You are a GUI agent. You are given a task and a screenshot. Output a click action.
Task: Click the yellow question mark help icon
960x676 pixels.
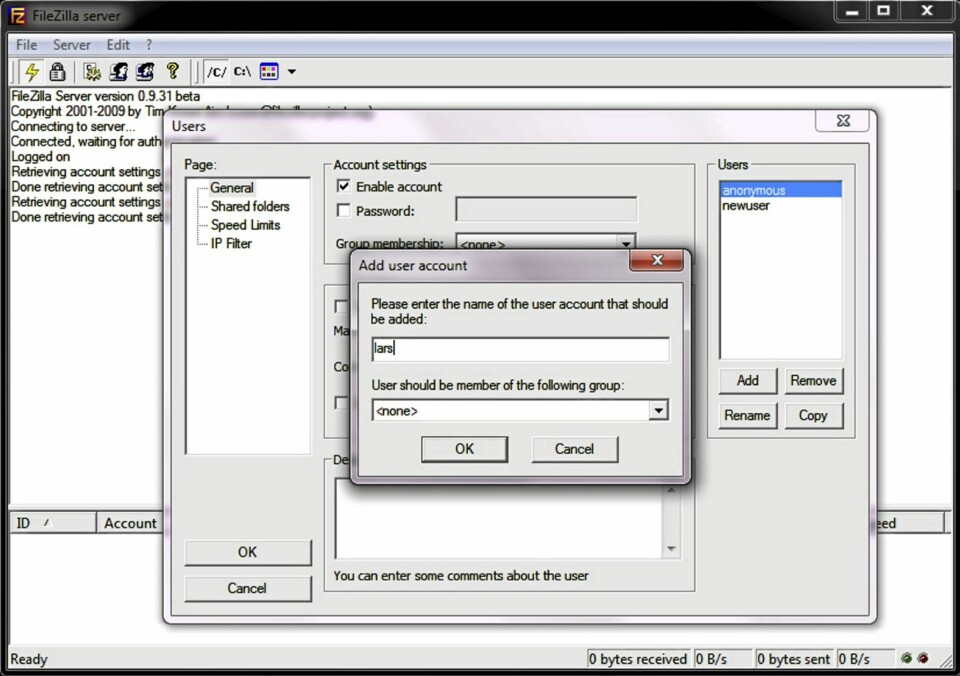pos(172,71)
